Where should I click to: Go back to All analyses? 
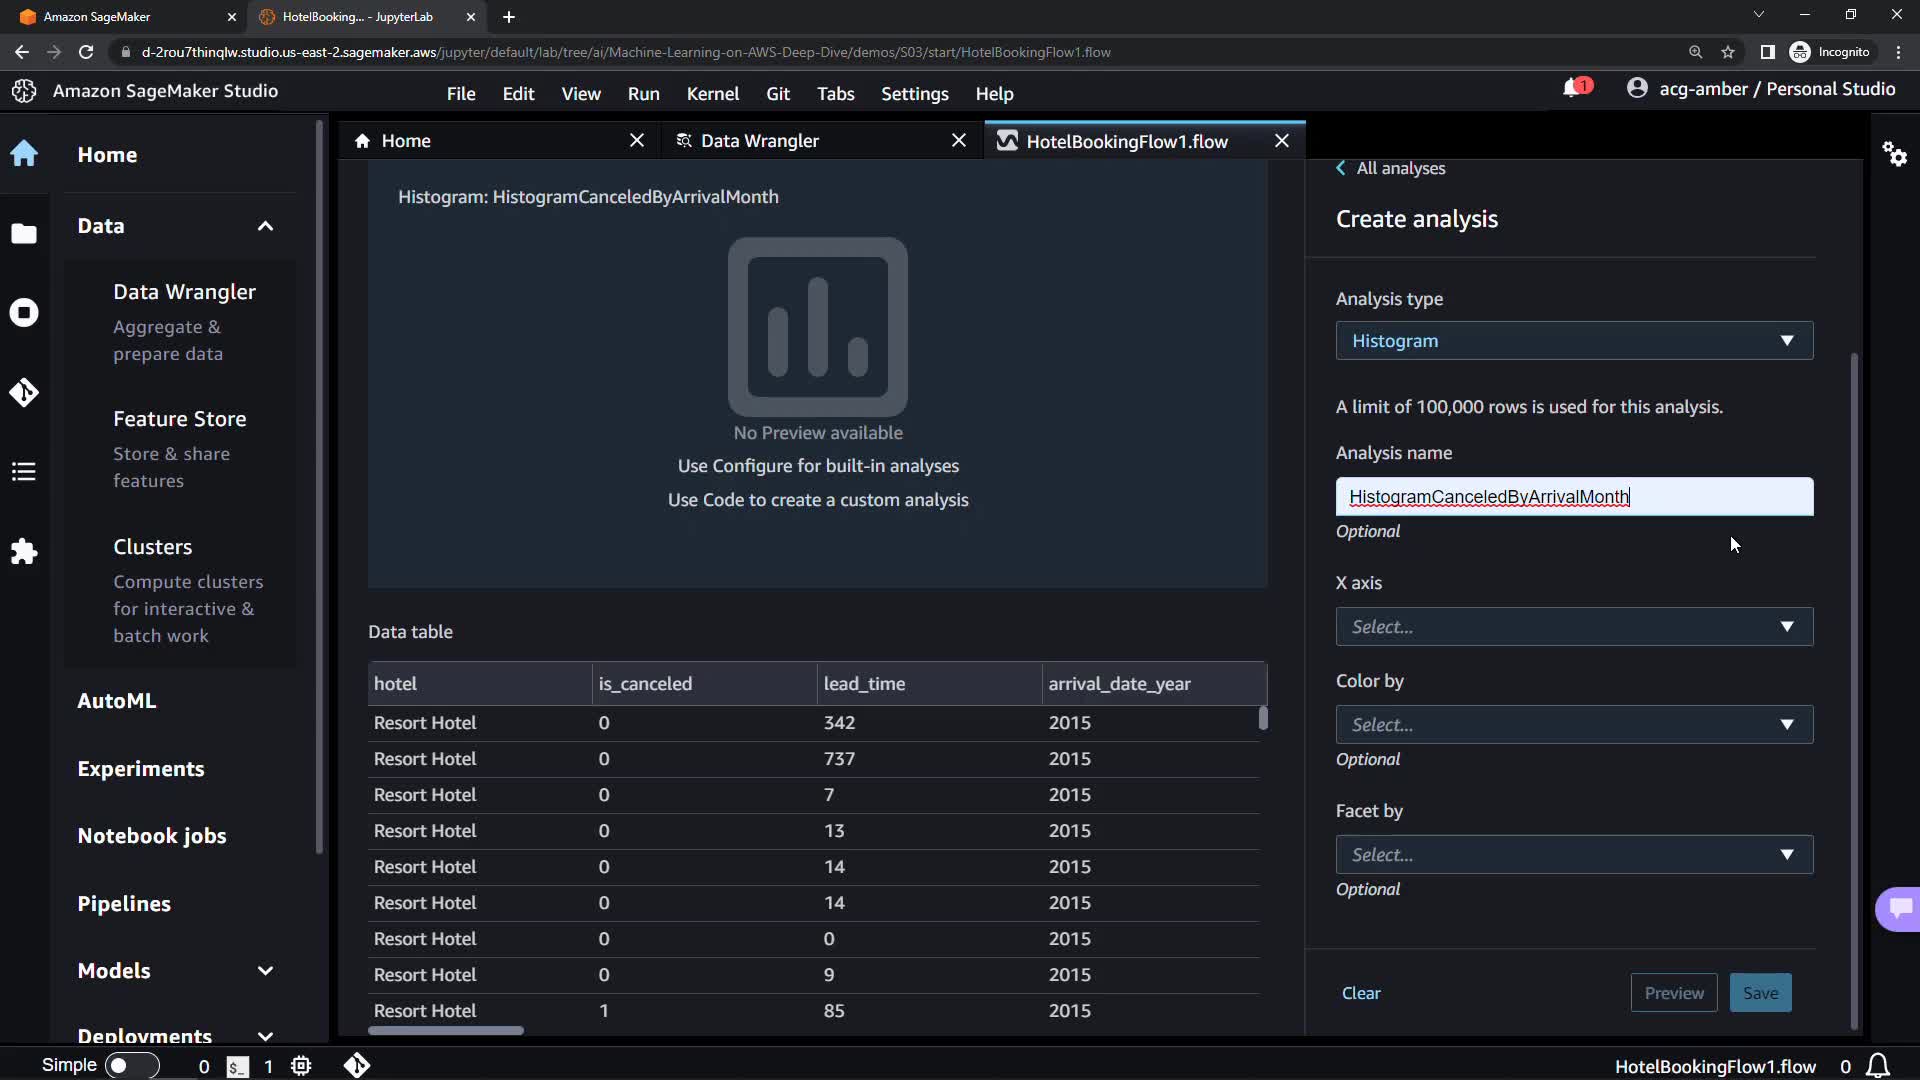tap(1391, 168)
